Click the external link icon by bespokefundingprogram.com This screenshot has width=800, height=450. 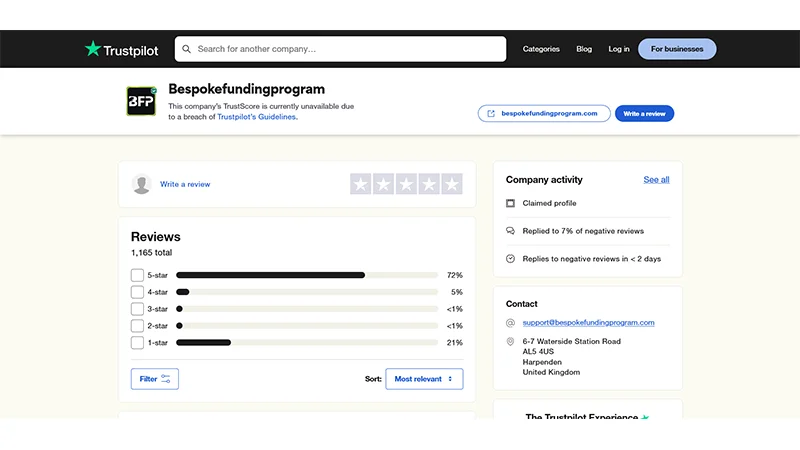(491, 113)
